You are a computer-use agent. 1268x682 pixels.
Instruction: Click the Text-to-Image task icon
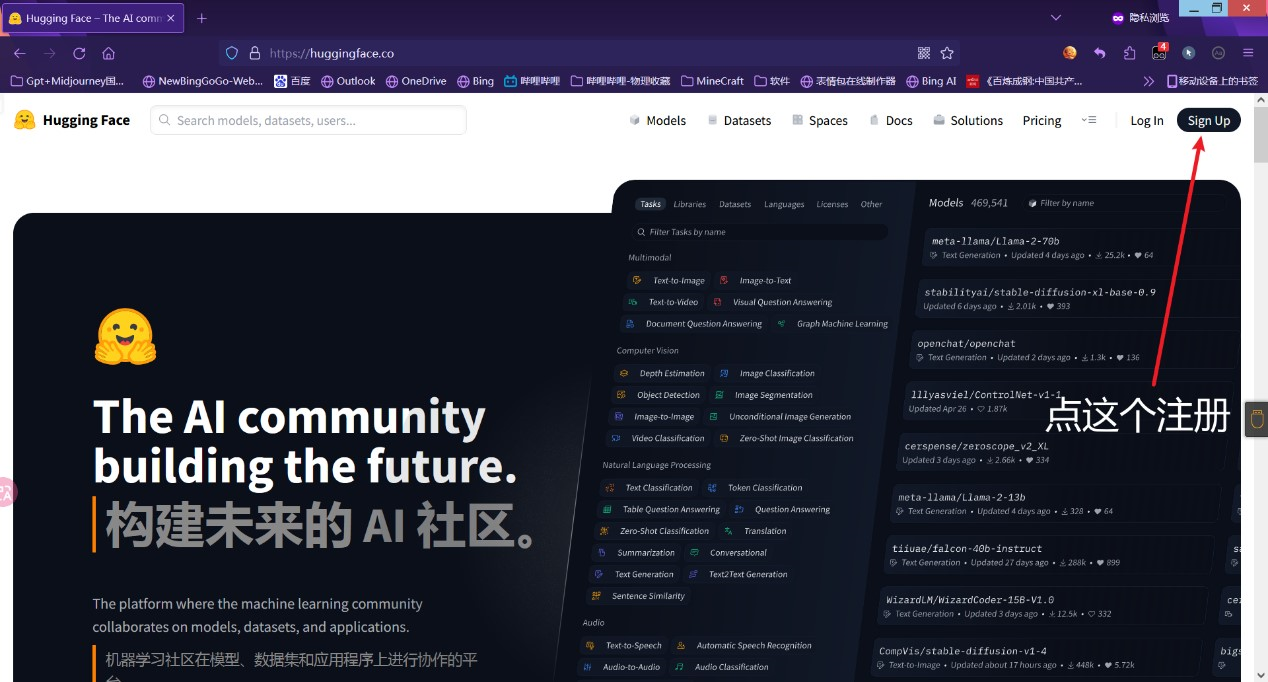(637, 281)
